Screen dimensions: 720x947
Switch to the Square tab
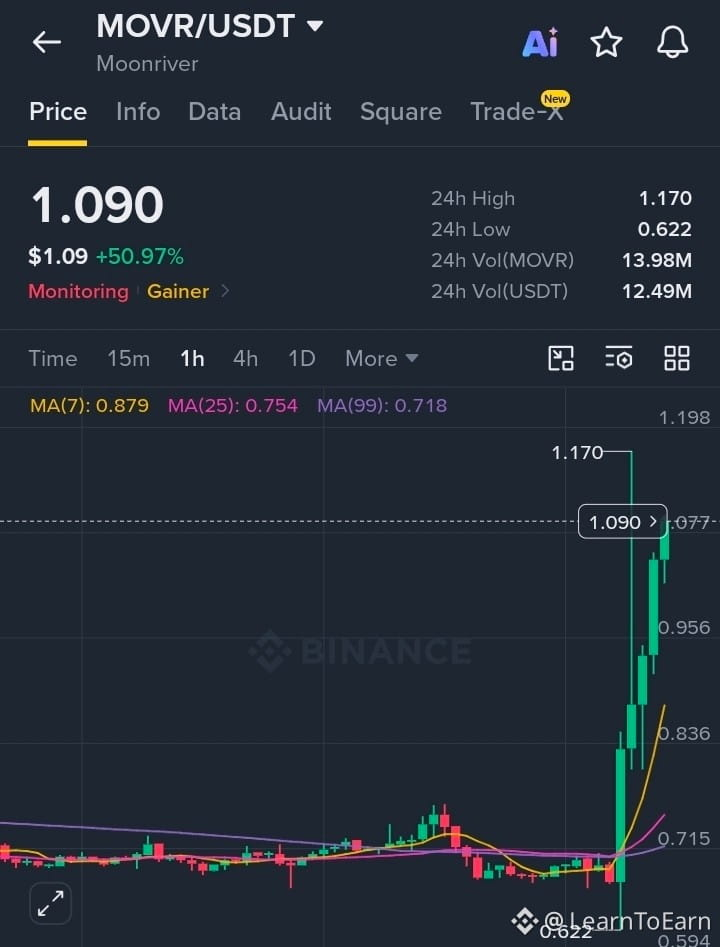(x=400, y=112)
